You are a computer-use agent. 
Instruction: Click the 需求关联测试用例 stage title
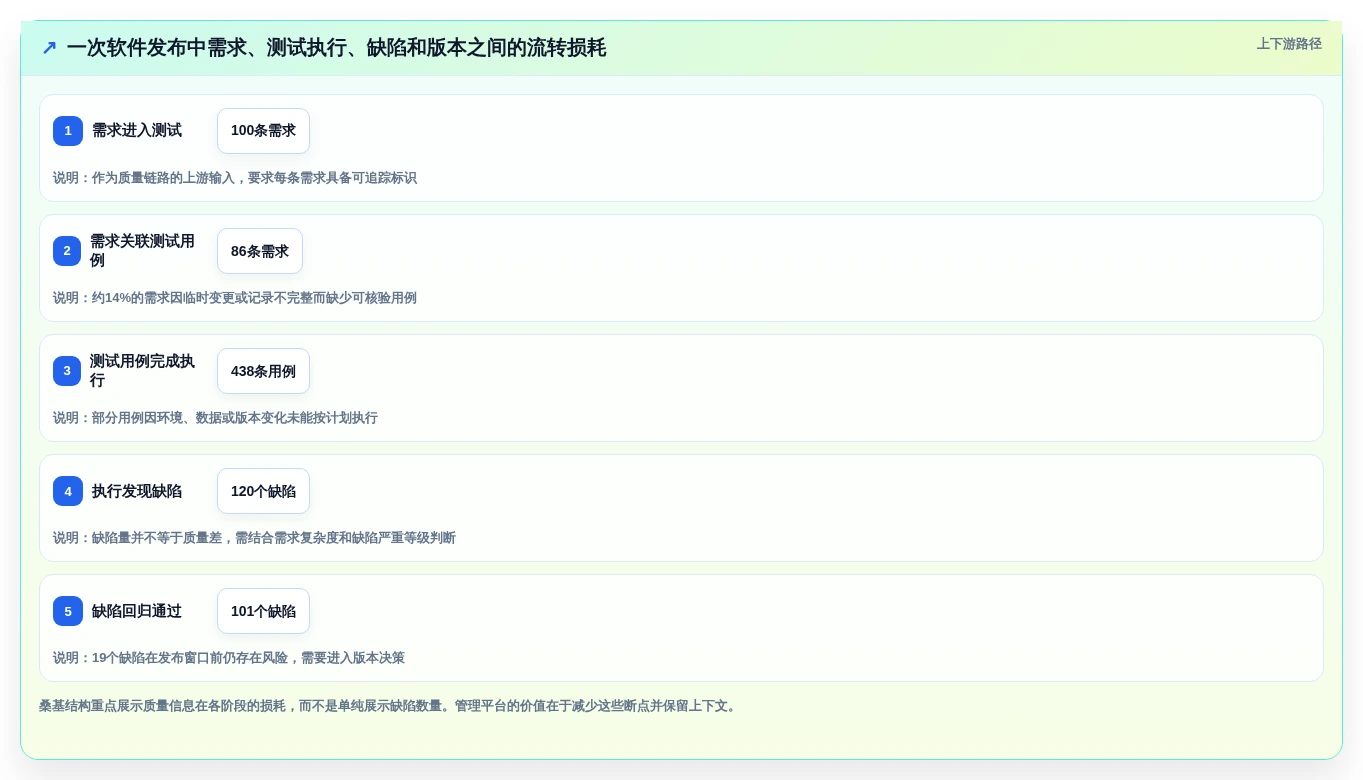click(143, 251)
